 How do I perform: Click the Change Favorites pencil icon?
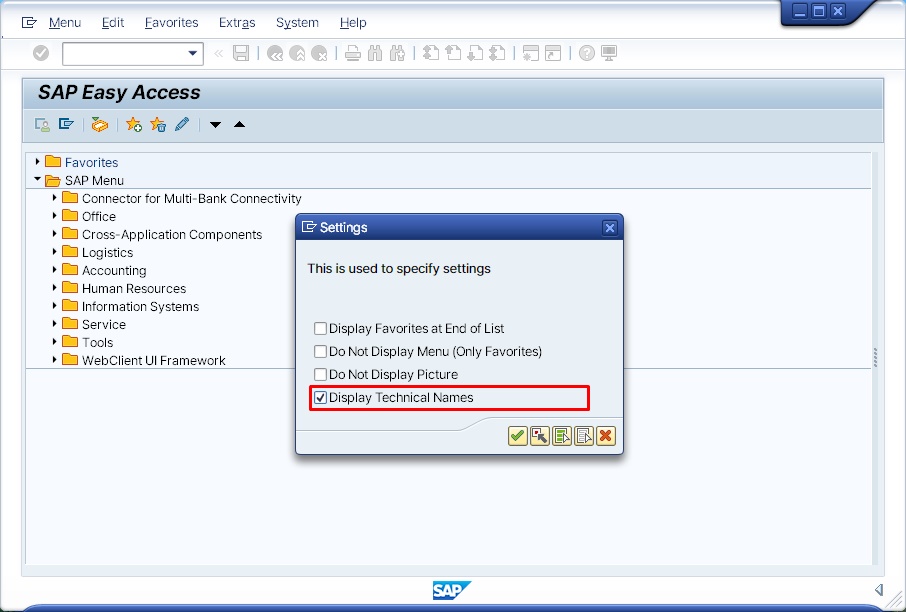pyautogui.click(x=182, y=124)
